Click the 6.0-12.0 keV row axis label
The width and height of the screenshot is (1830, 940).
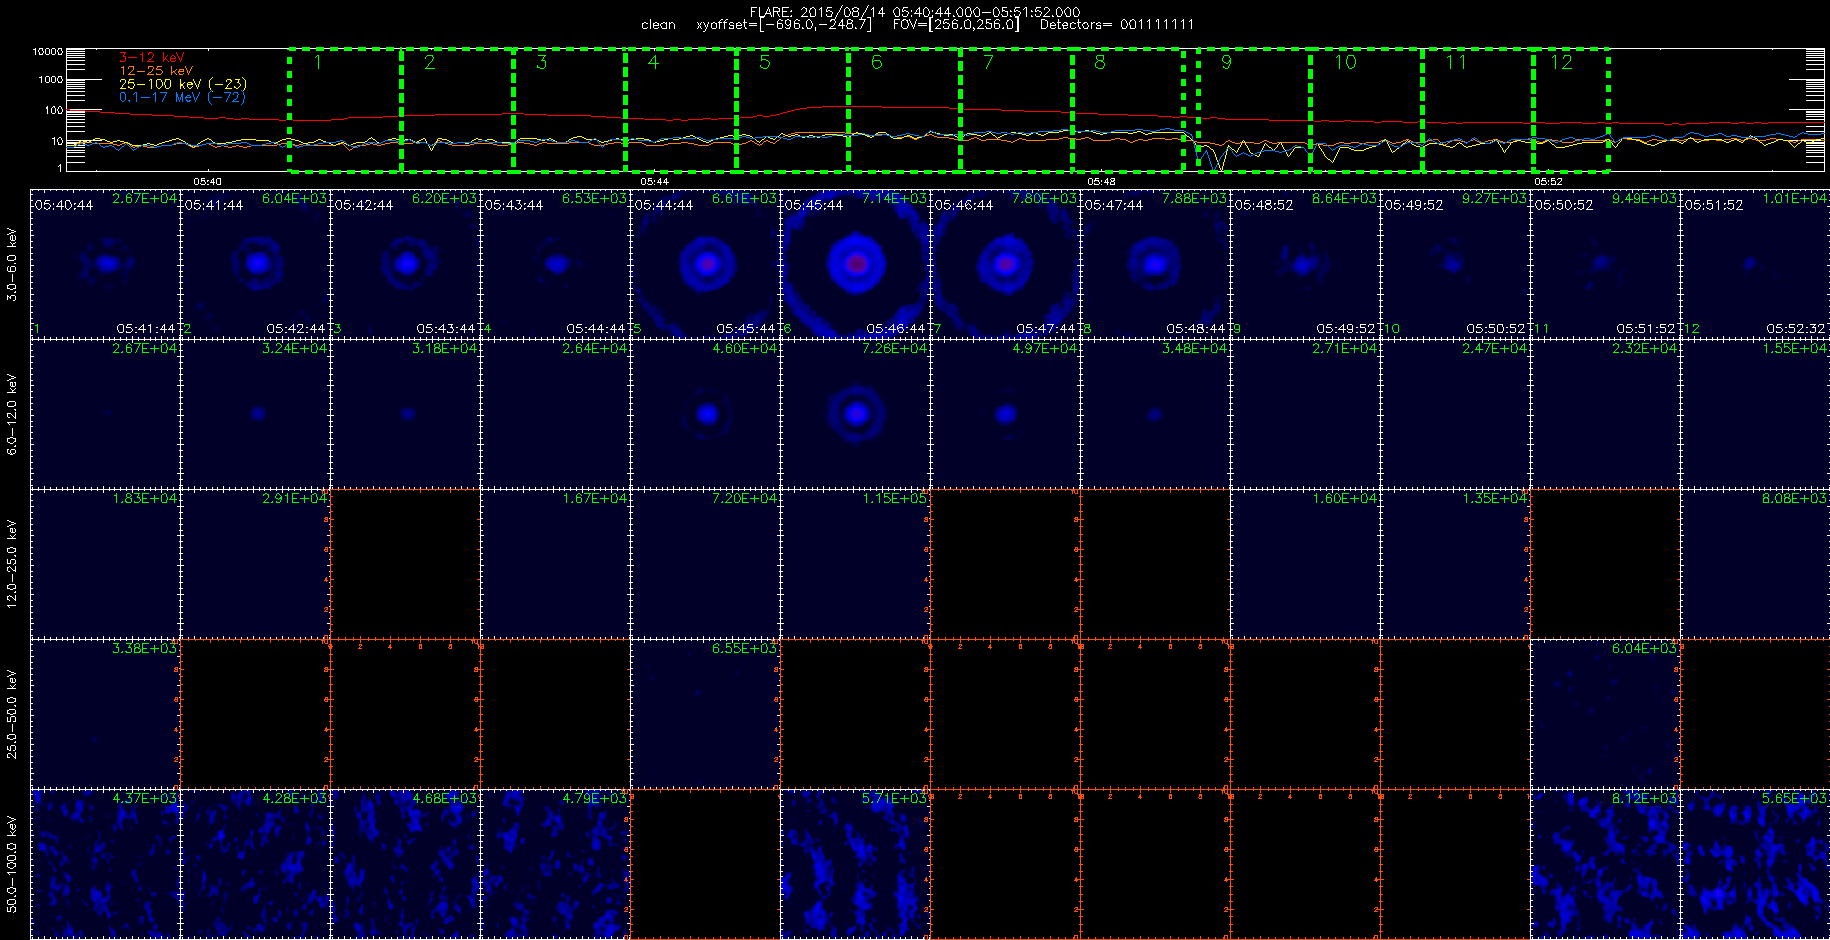point(12,414)
